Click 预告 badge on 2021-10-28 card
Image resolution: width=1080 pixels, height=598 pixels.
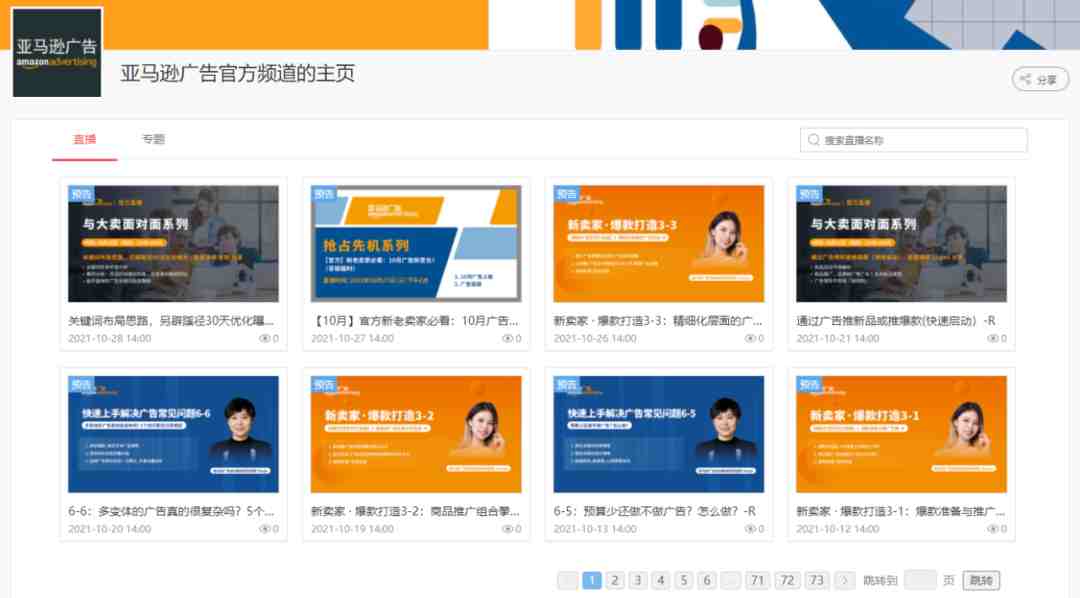(81, 194)
